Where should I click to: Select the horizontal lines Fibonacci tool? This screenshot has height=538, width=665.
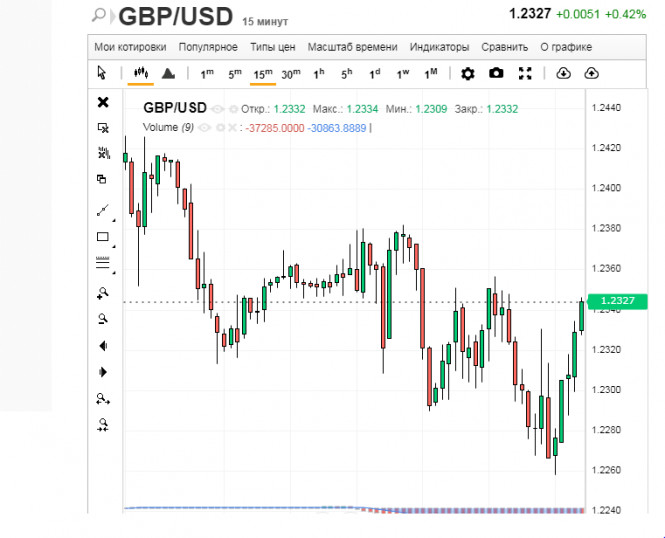pyautogui.click(x=103, y=263)
